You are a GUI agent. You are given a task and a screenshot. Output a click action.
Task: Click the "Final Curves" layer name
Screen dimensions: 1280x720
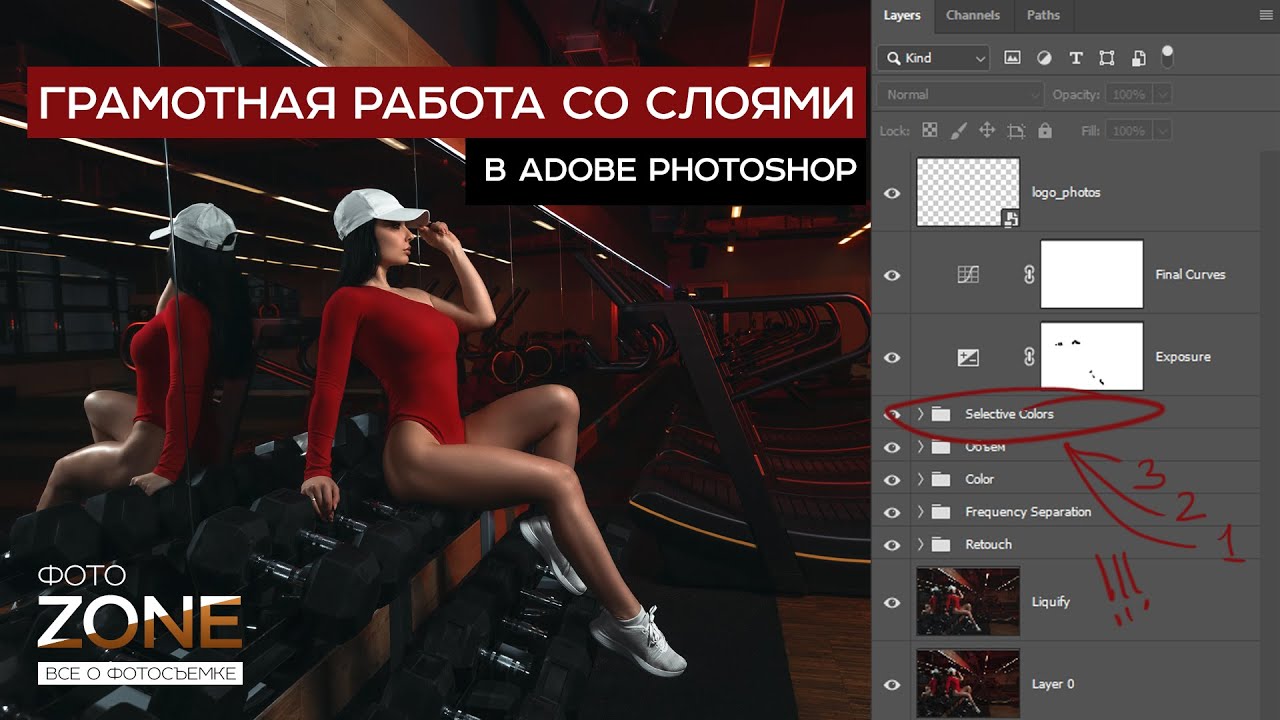tap(1190, 274)
